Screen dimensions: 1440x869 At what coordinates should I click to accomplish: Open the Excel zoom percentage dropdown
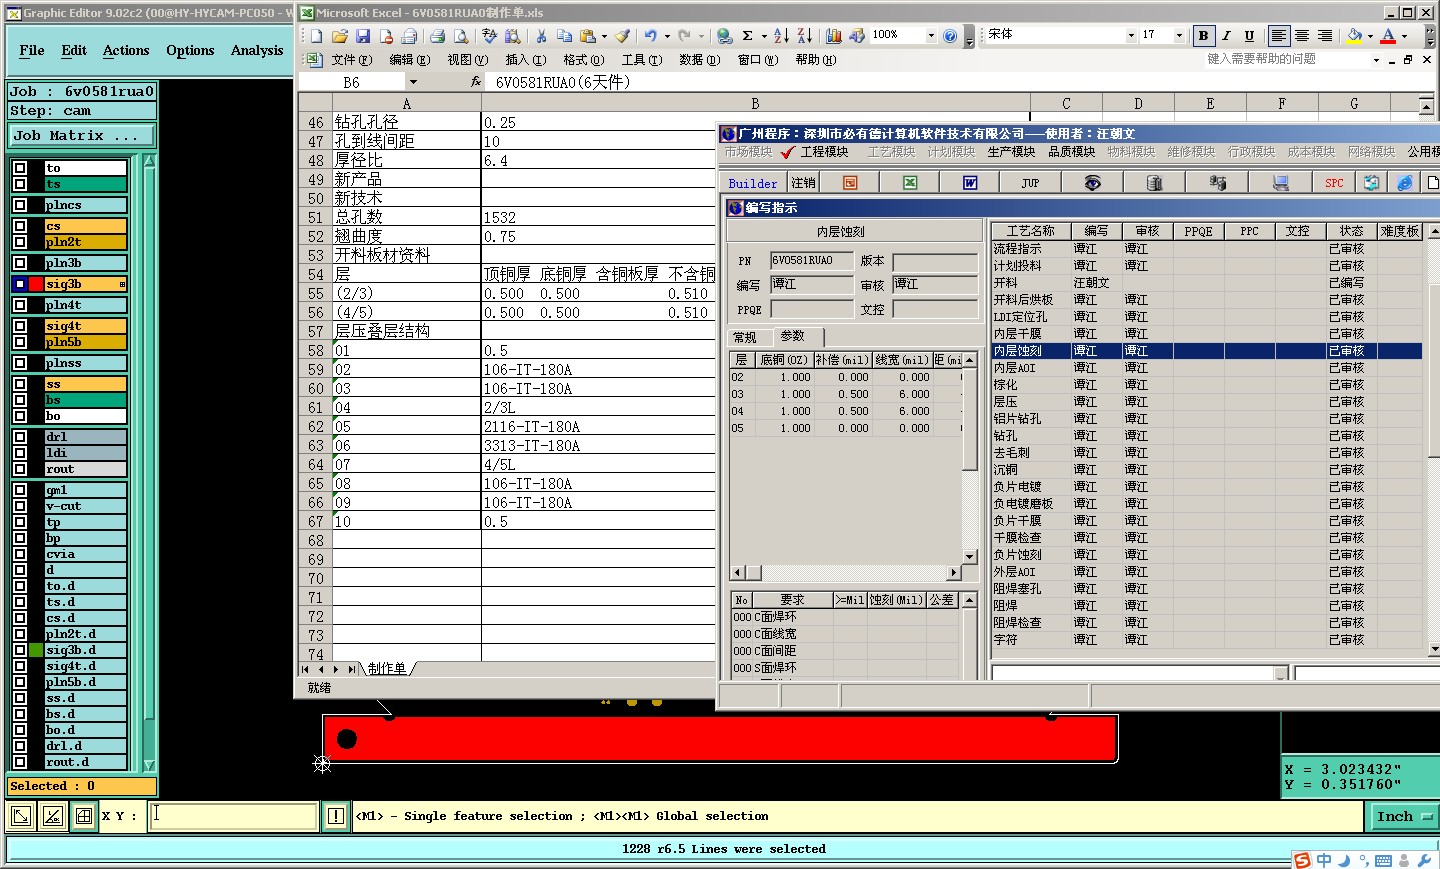click(x=931, y=35)
